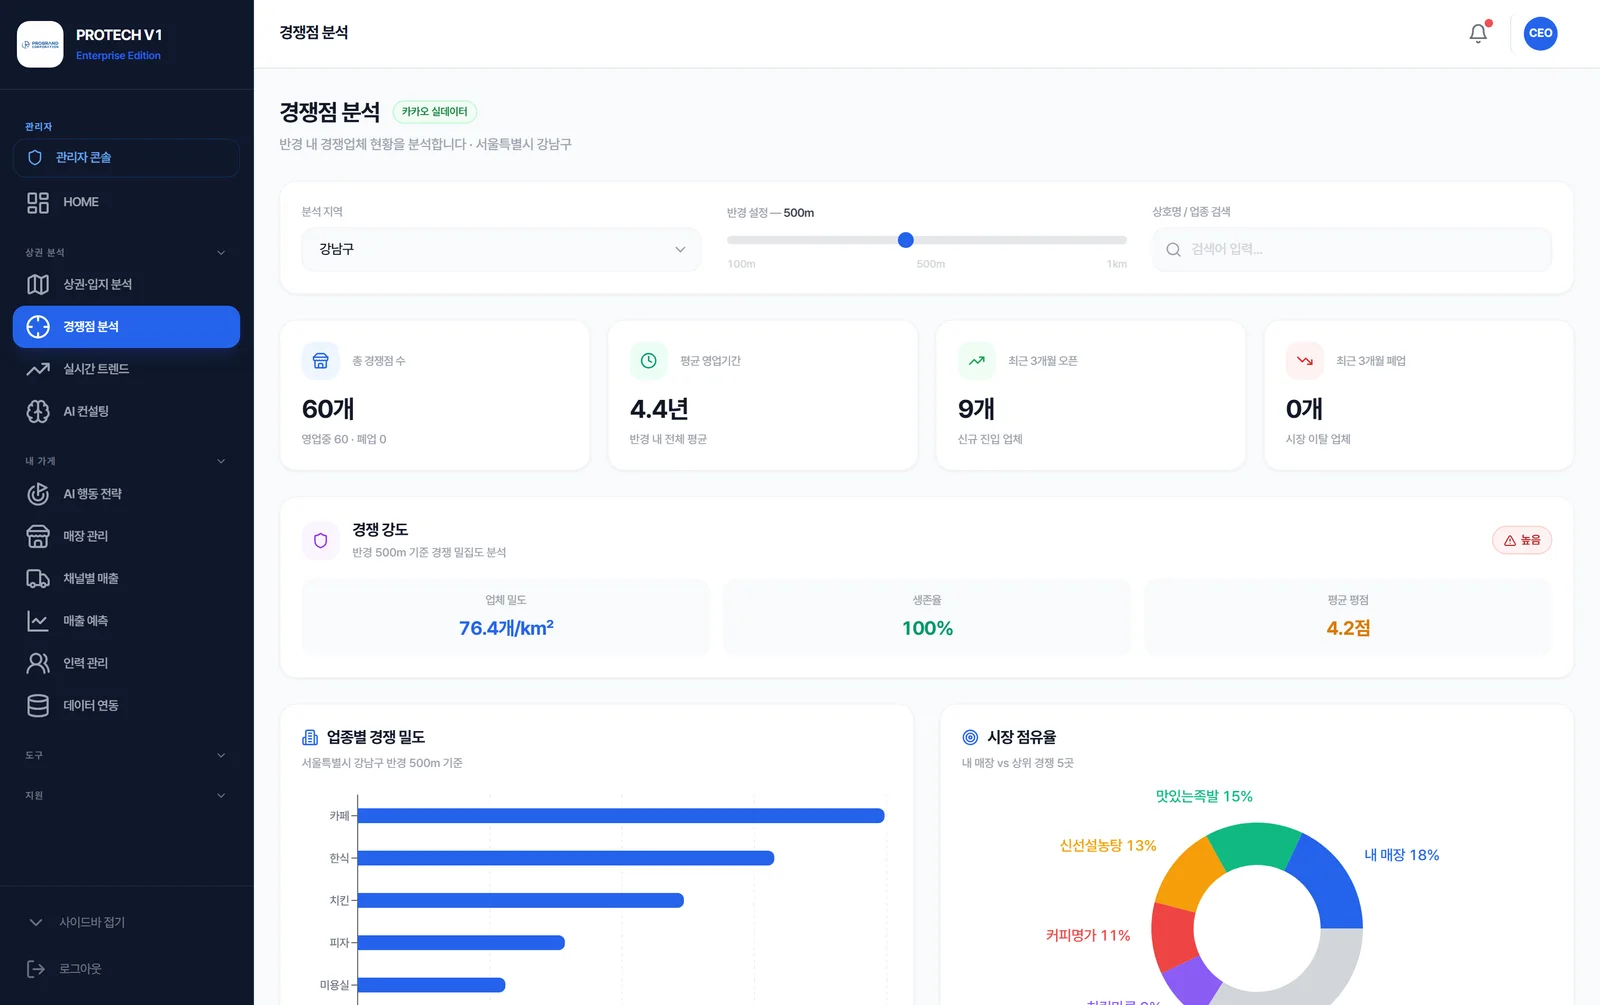Click the radius slider track near 1km
The height and width of the screenshot is (1005, 1600).
coord(1118,240)
